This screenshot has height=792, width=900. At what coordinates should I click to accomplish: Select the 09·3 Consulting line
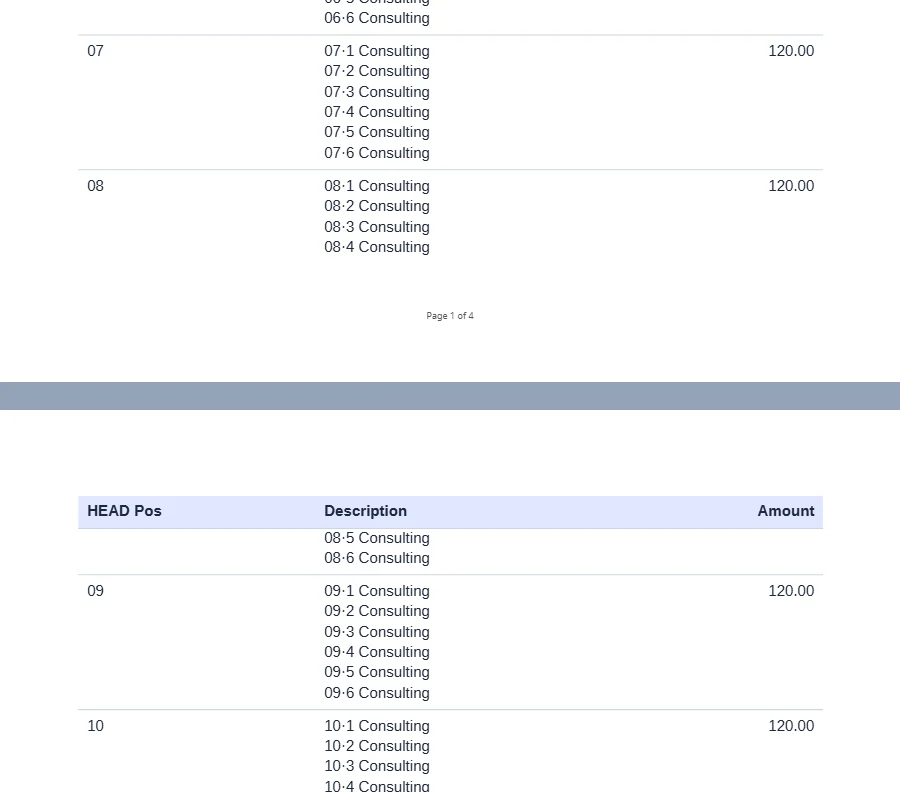tap(377, 632)
